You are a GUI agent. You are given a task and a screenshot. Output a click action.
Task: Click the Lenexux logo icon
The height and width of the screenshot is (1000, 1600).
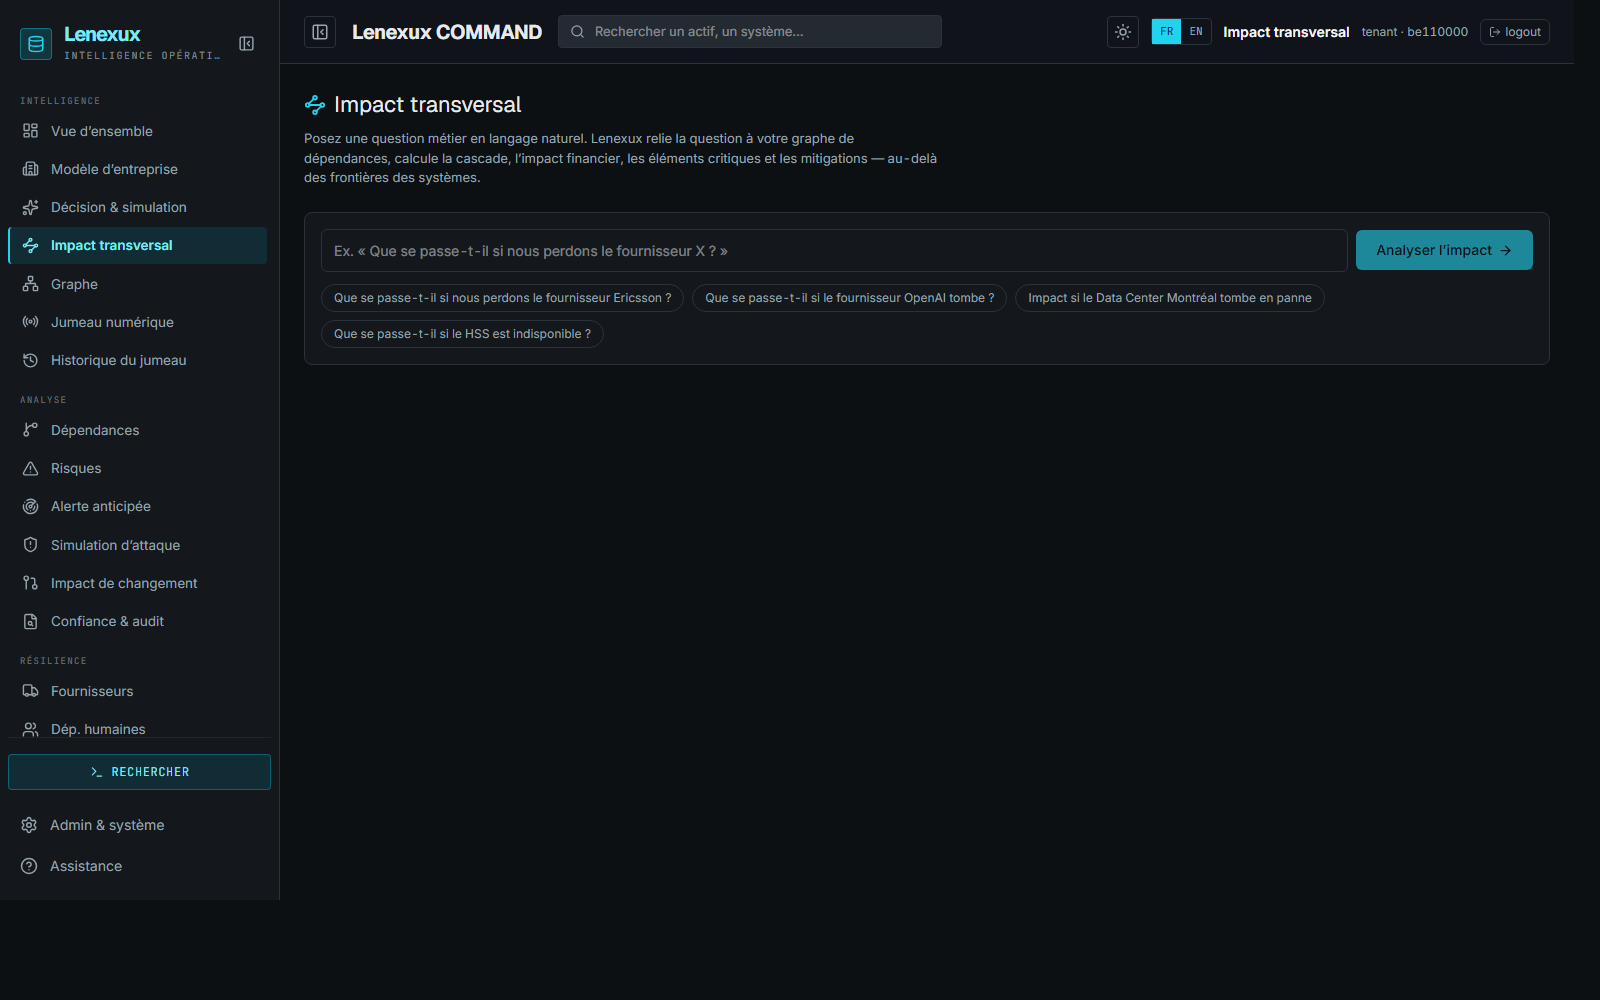tap(36, 44)
